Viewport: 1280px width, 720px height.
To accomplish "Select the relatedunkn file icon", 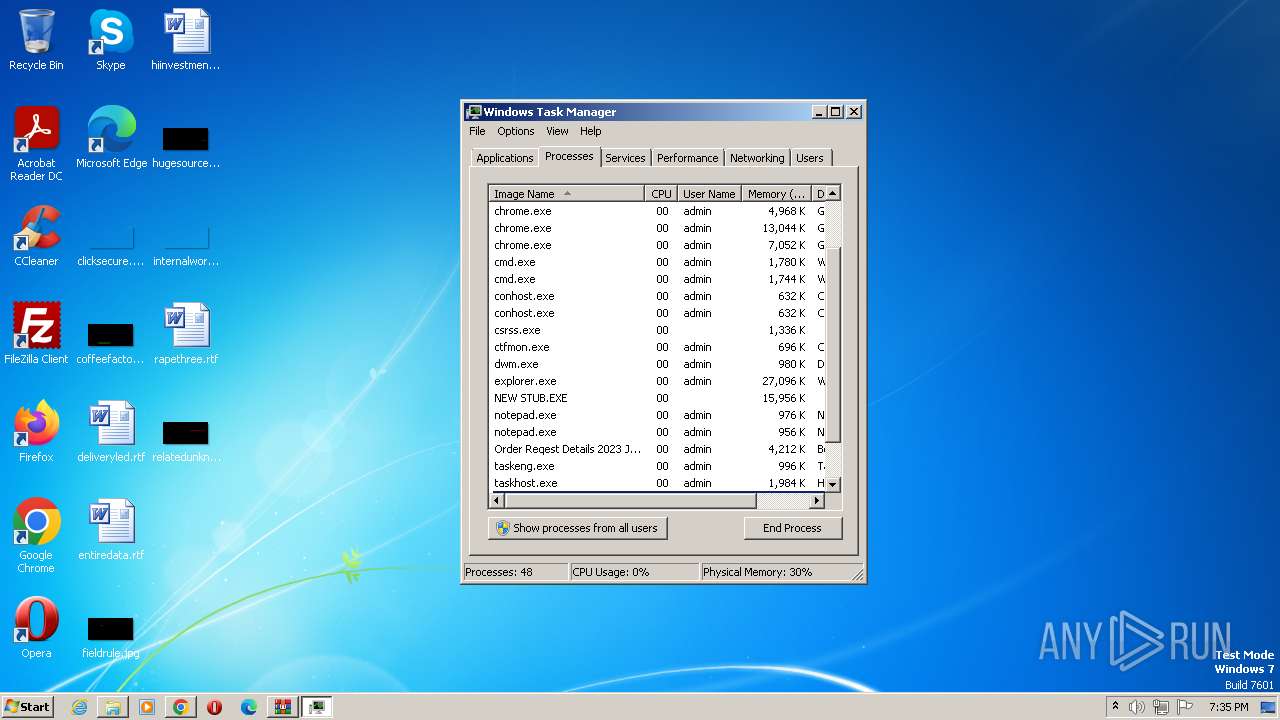I will click(x=186, y=440).
